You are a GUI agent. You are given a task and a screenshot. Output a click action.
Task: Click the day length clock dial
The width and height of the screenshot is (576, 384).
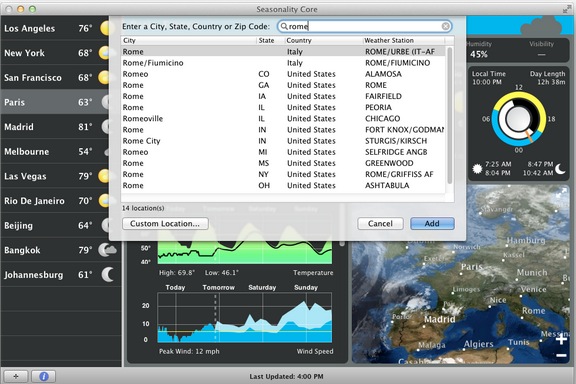[x=519, y=119]
